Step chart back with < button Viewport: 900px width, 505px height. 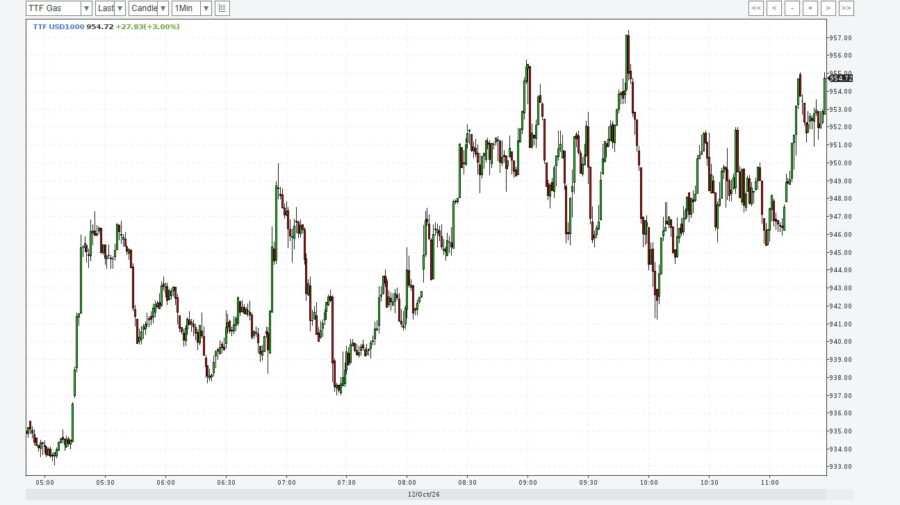774,8
